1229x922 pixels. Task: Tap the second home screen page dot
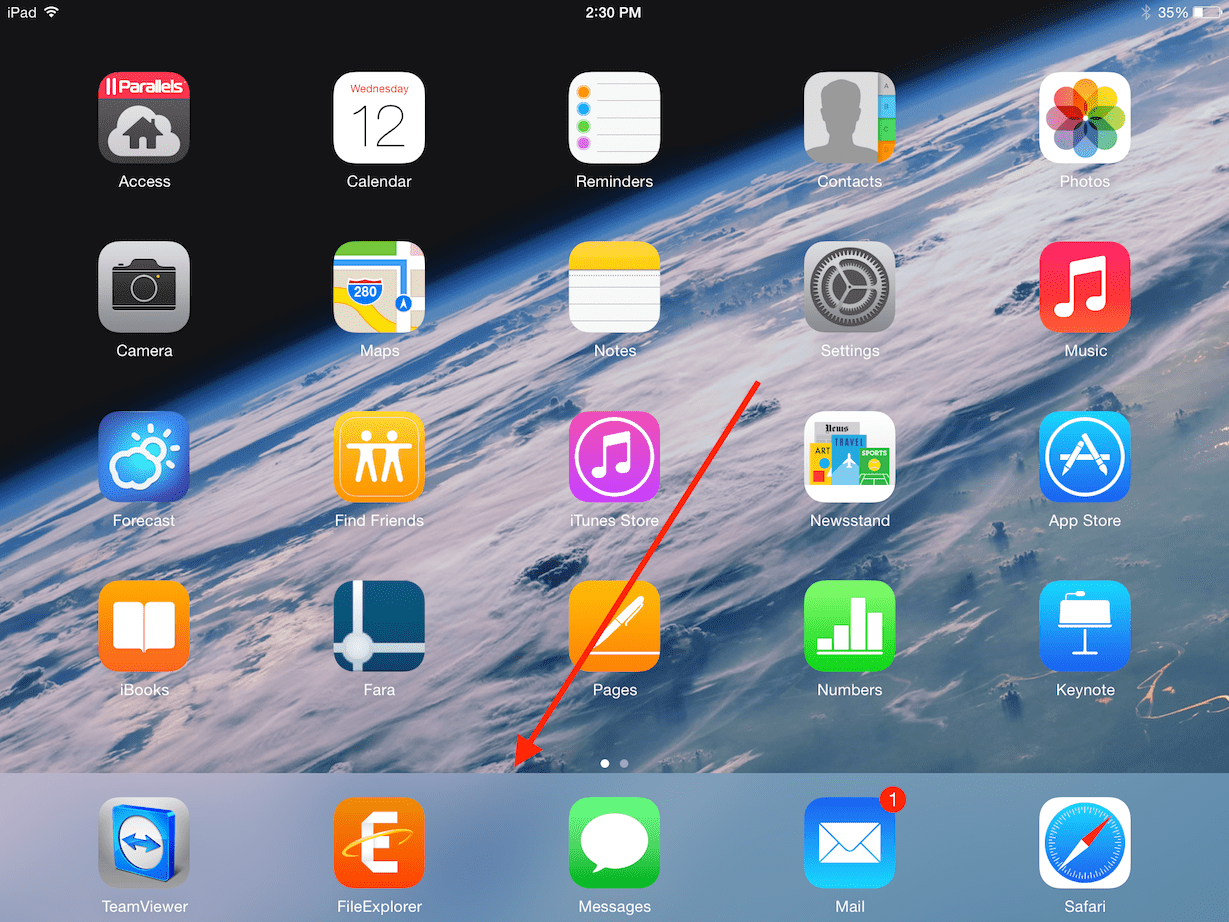point(624,763)
